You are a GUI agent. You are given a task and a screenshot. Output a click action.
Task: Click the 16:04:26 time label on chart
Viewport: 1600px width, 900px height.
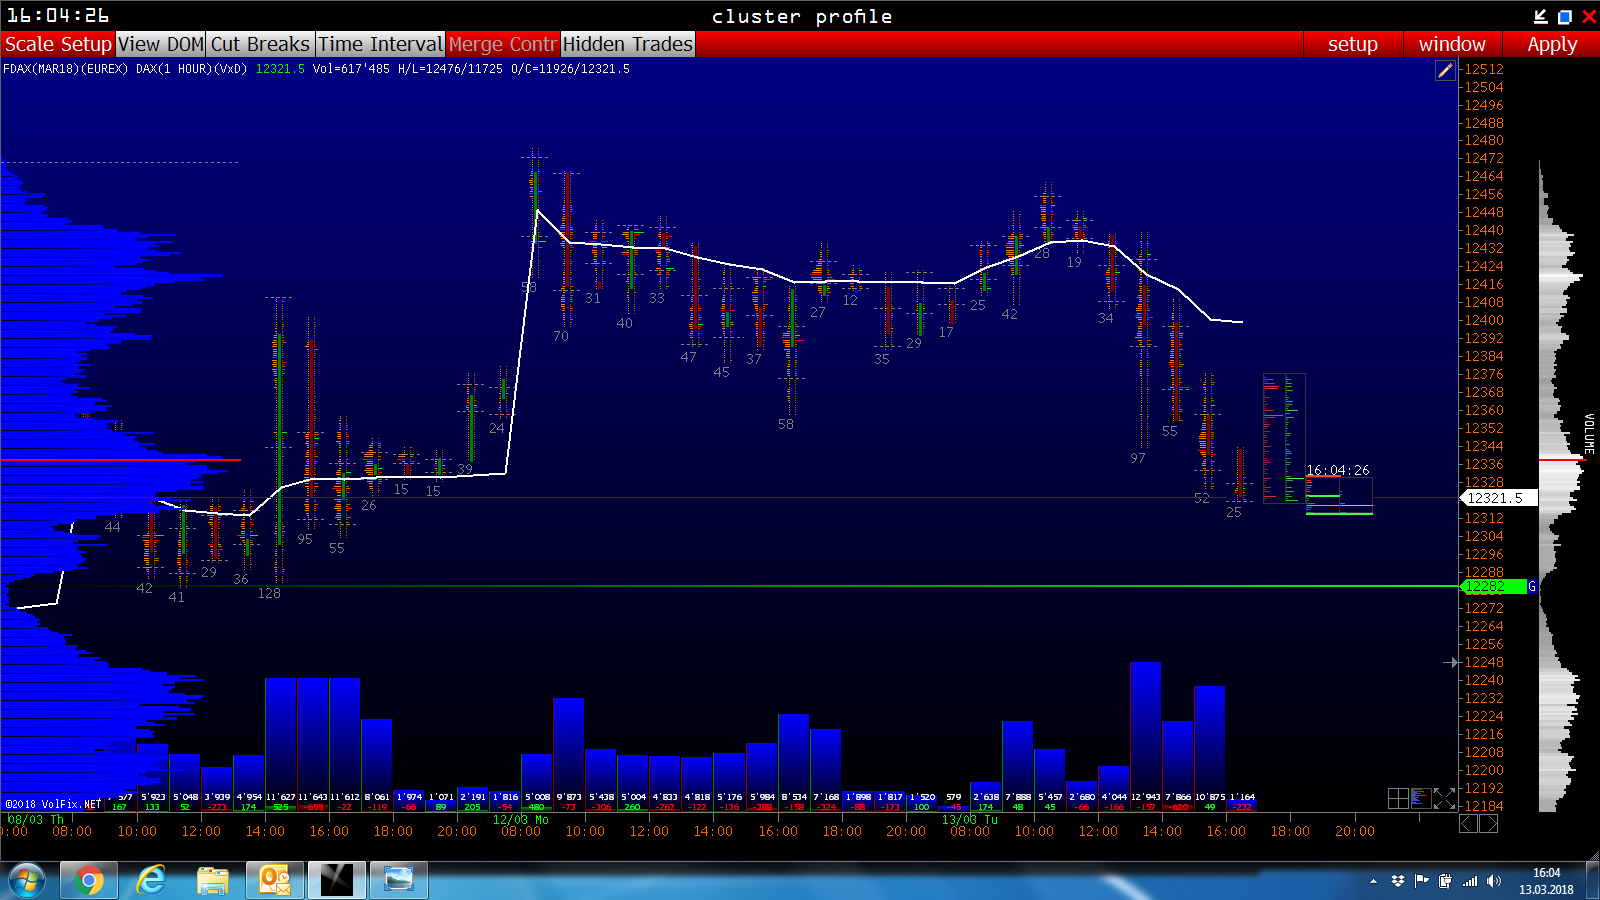pyautogui.click(x=1338, y=470)
